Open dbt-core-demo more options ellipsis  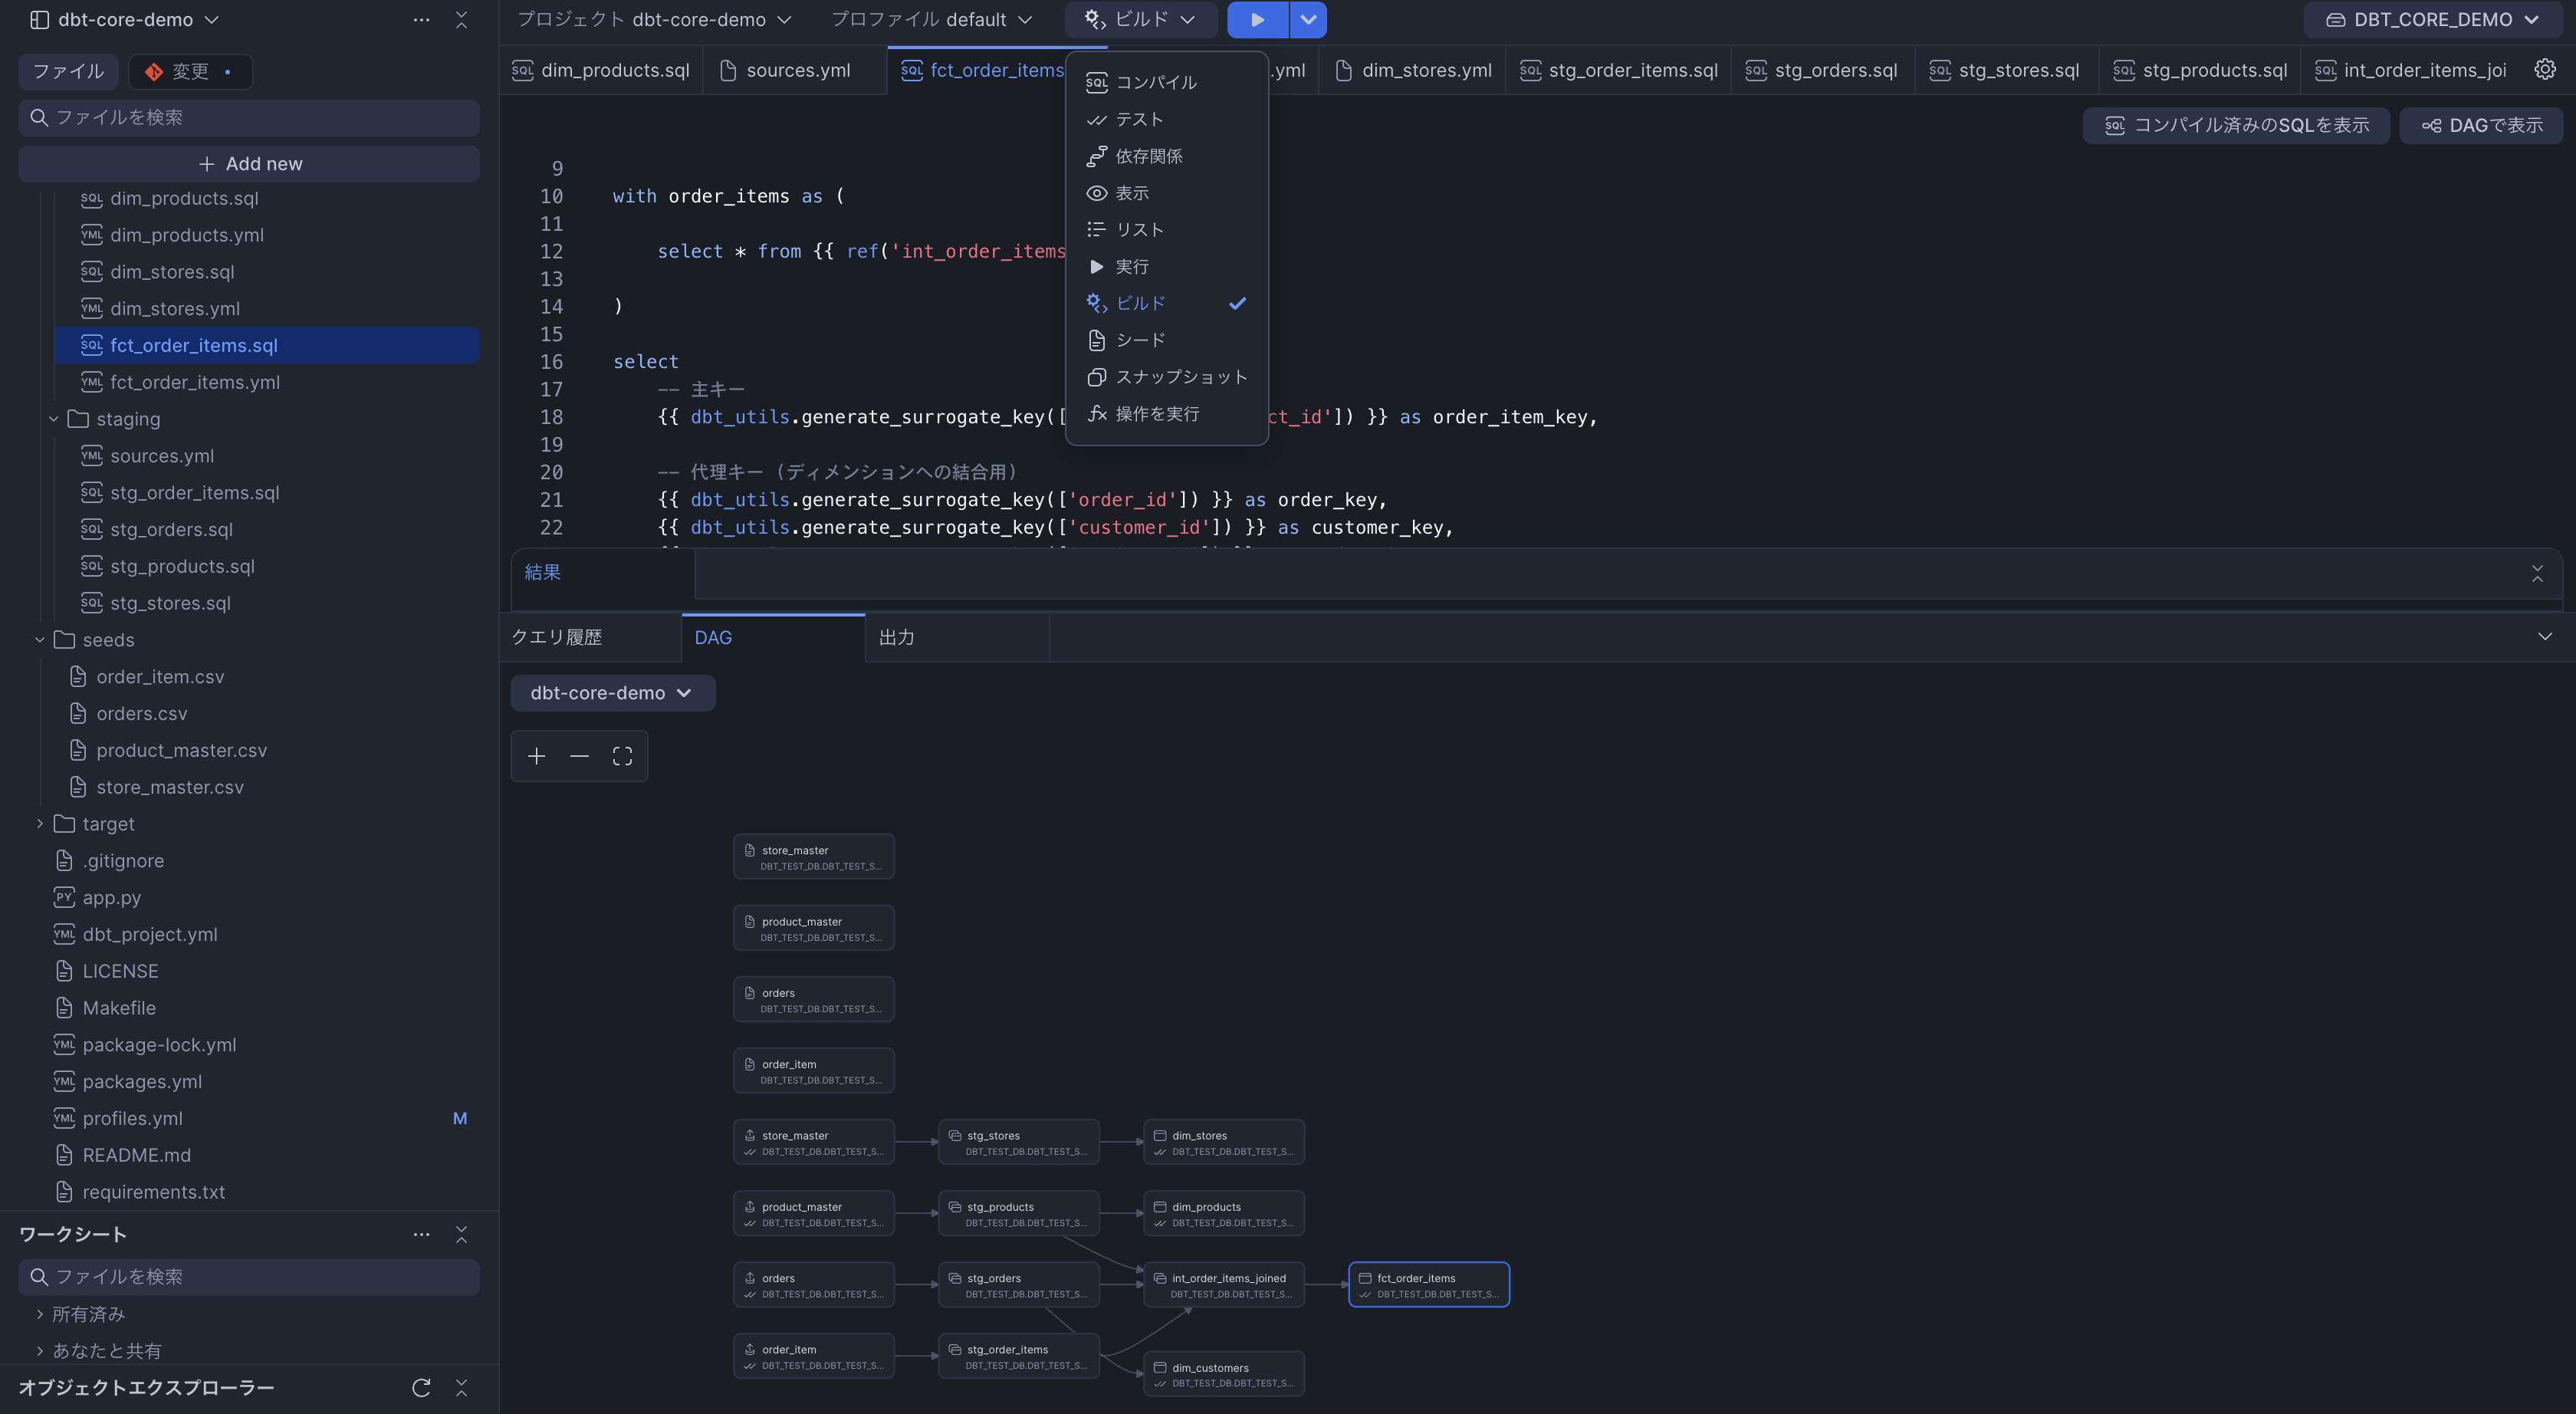coord(421,20)
